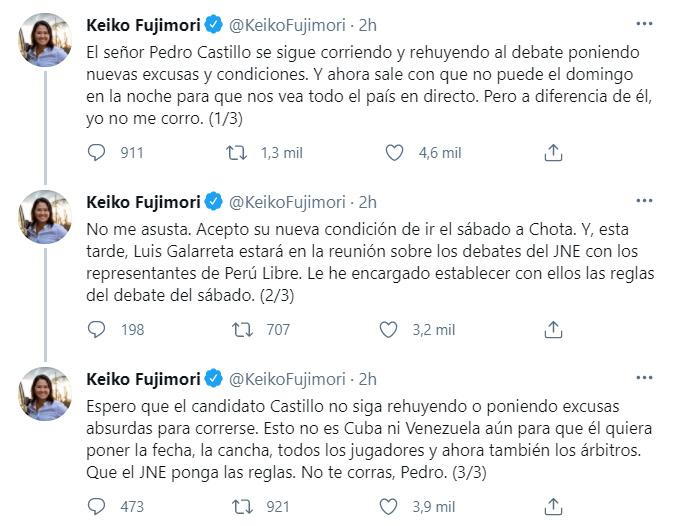This screenshot has width=682, height=526.
Task: Reply to the first tweet (1/3)
Action: pos(96,152)
